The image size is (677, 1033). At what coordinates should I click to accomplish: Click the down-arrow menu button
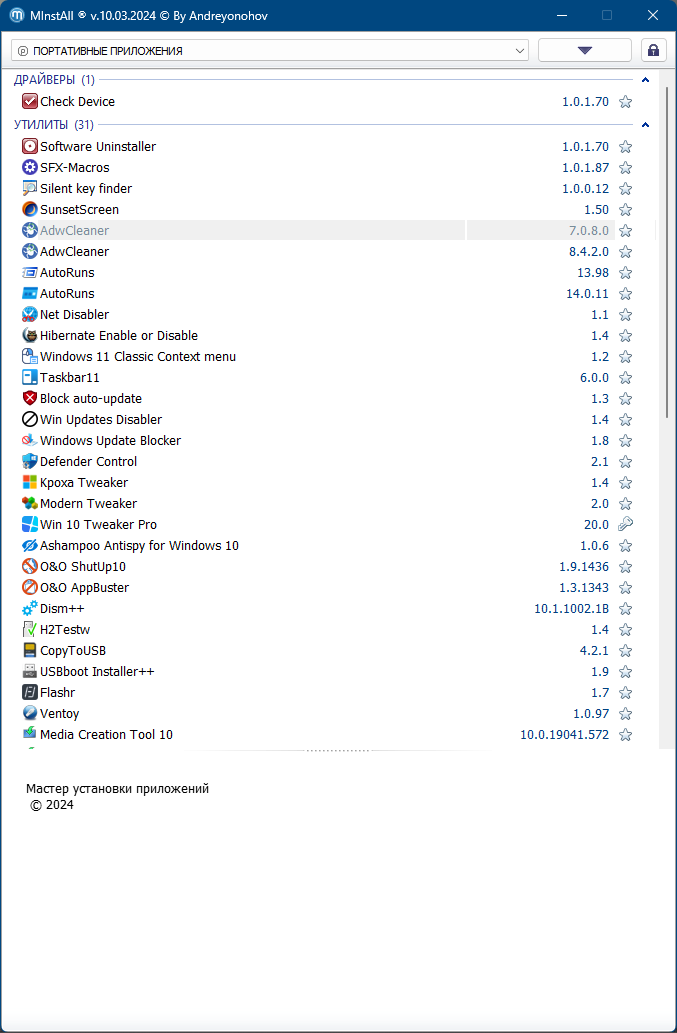pyautogui.click(x=585, y=50)
